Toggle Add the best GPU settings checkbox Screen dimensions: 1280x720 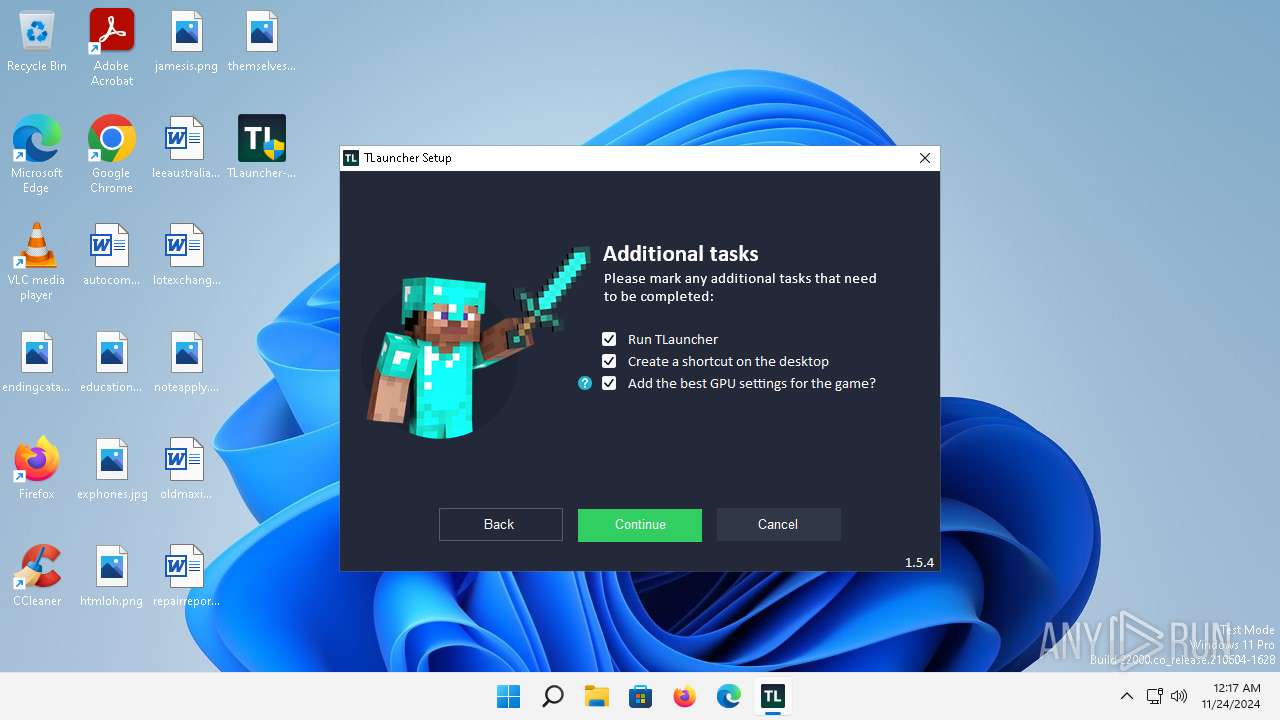coord(609,383)
